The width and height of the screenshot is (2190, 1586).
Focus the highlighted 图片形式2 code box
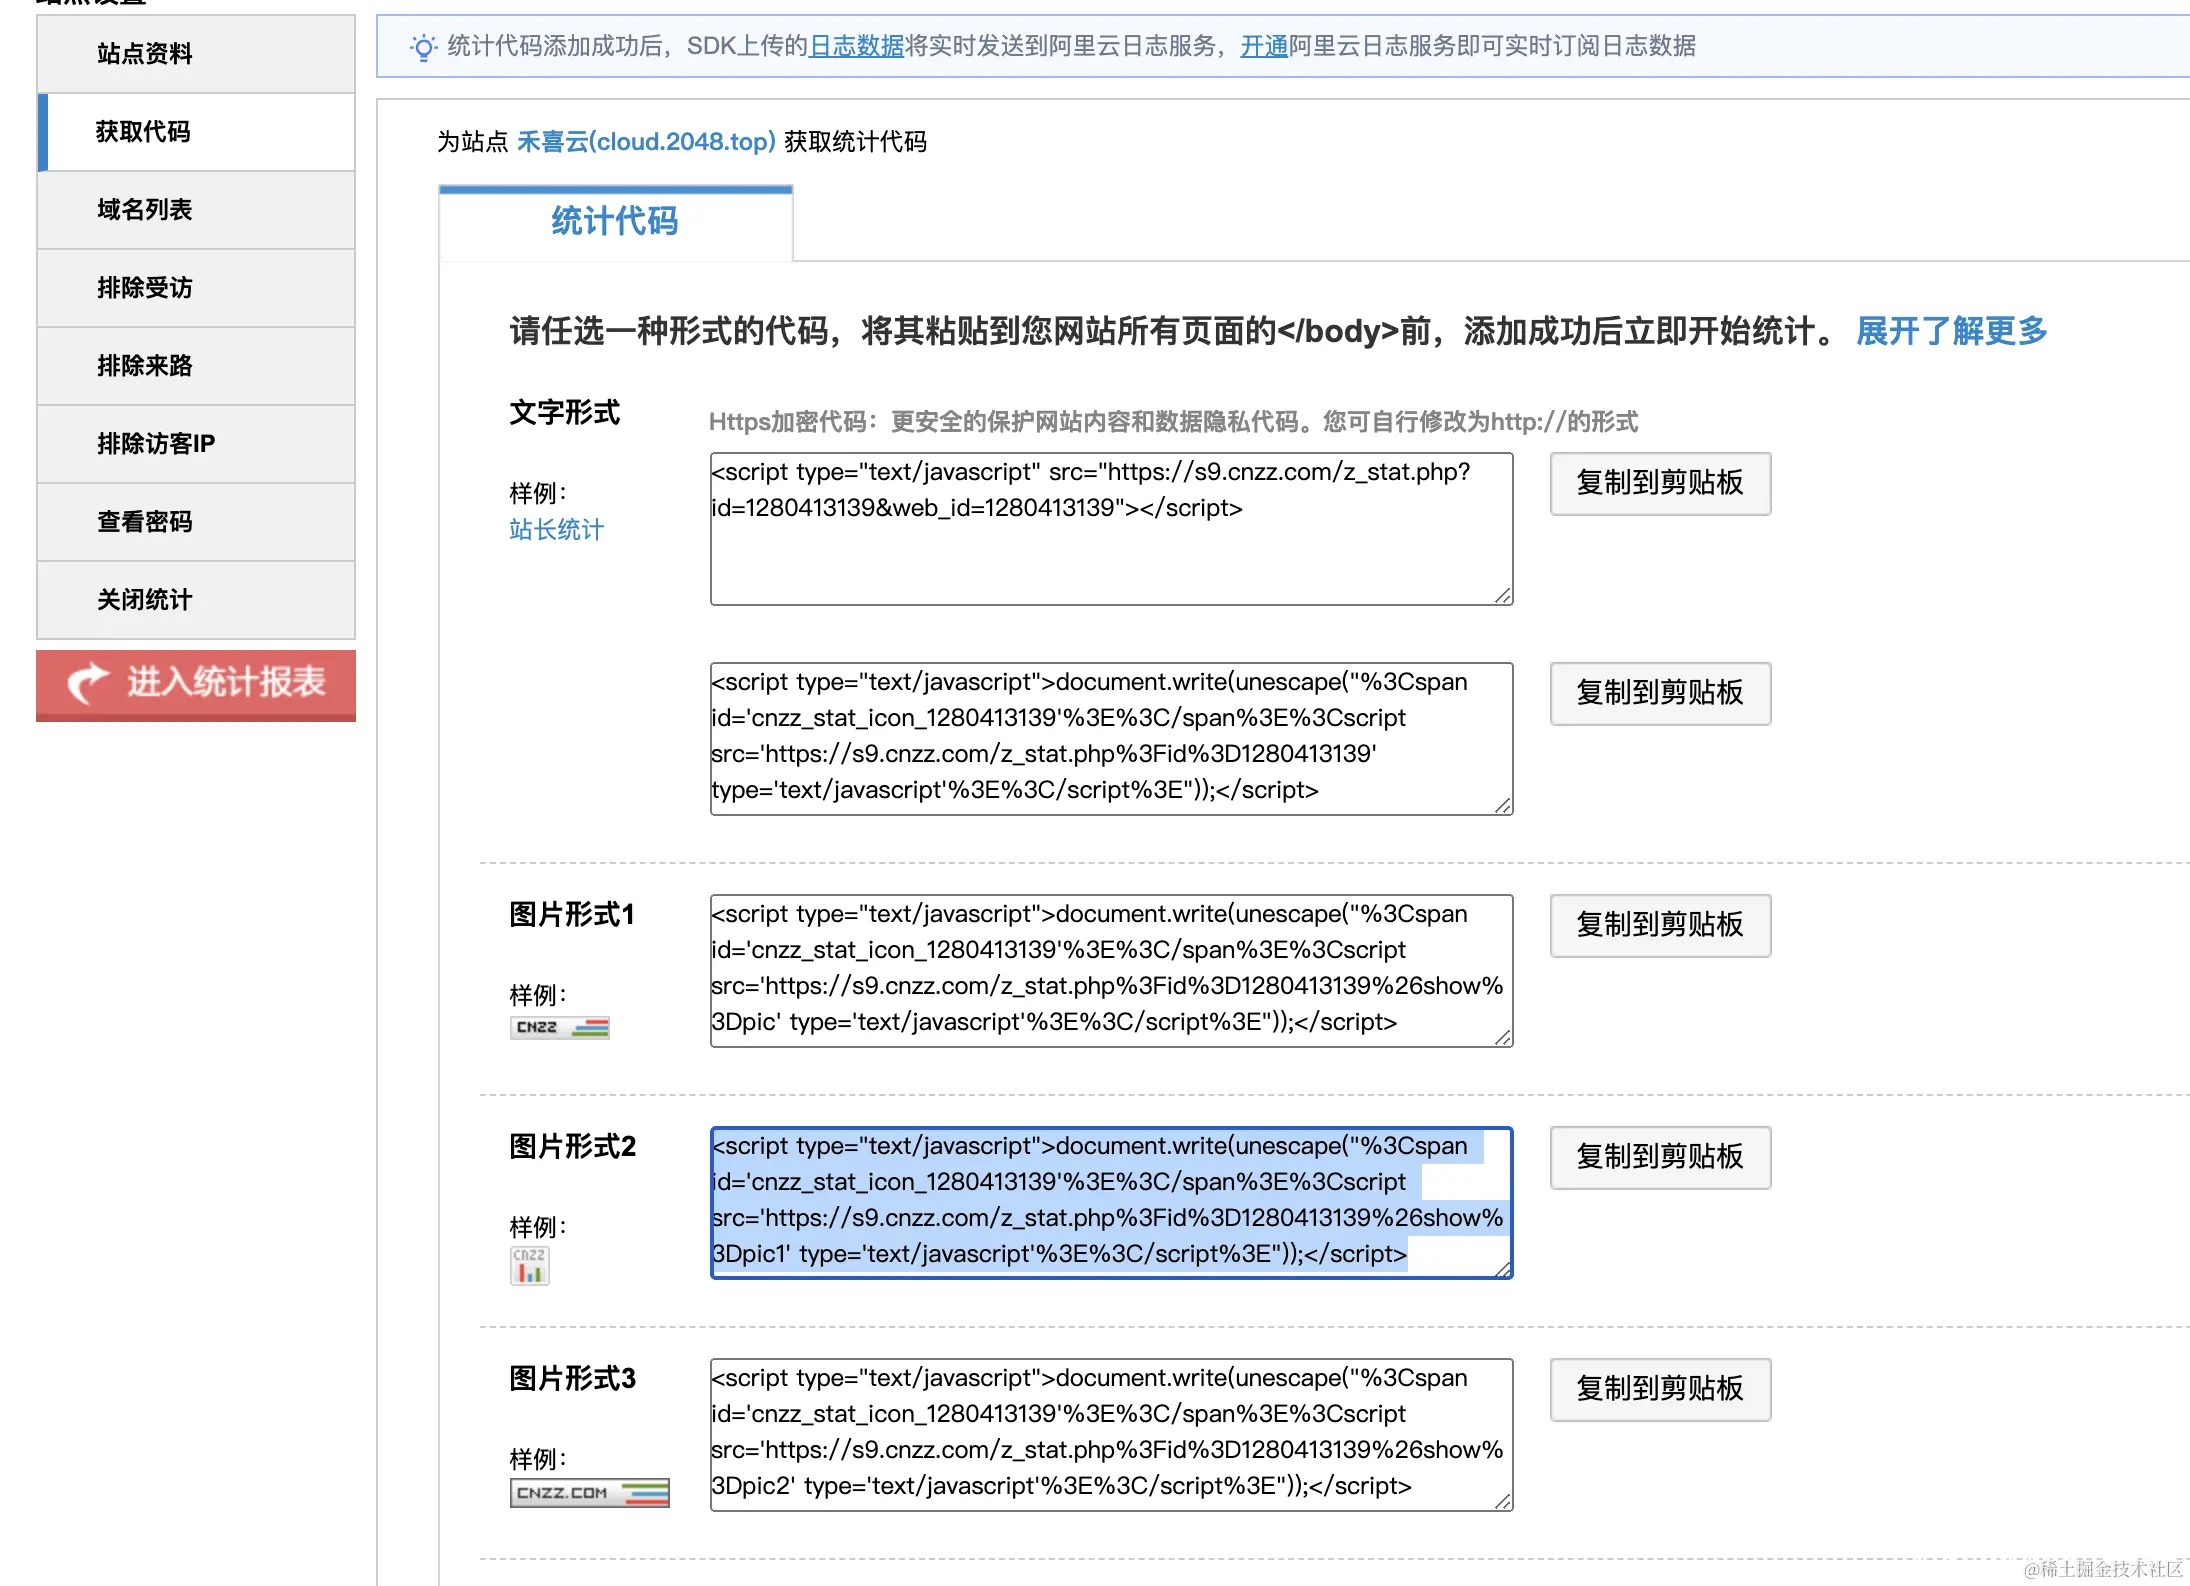tap(1111, 1203)
